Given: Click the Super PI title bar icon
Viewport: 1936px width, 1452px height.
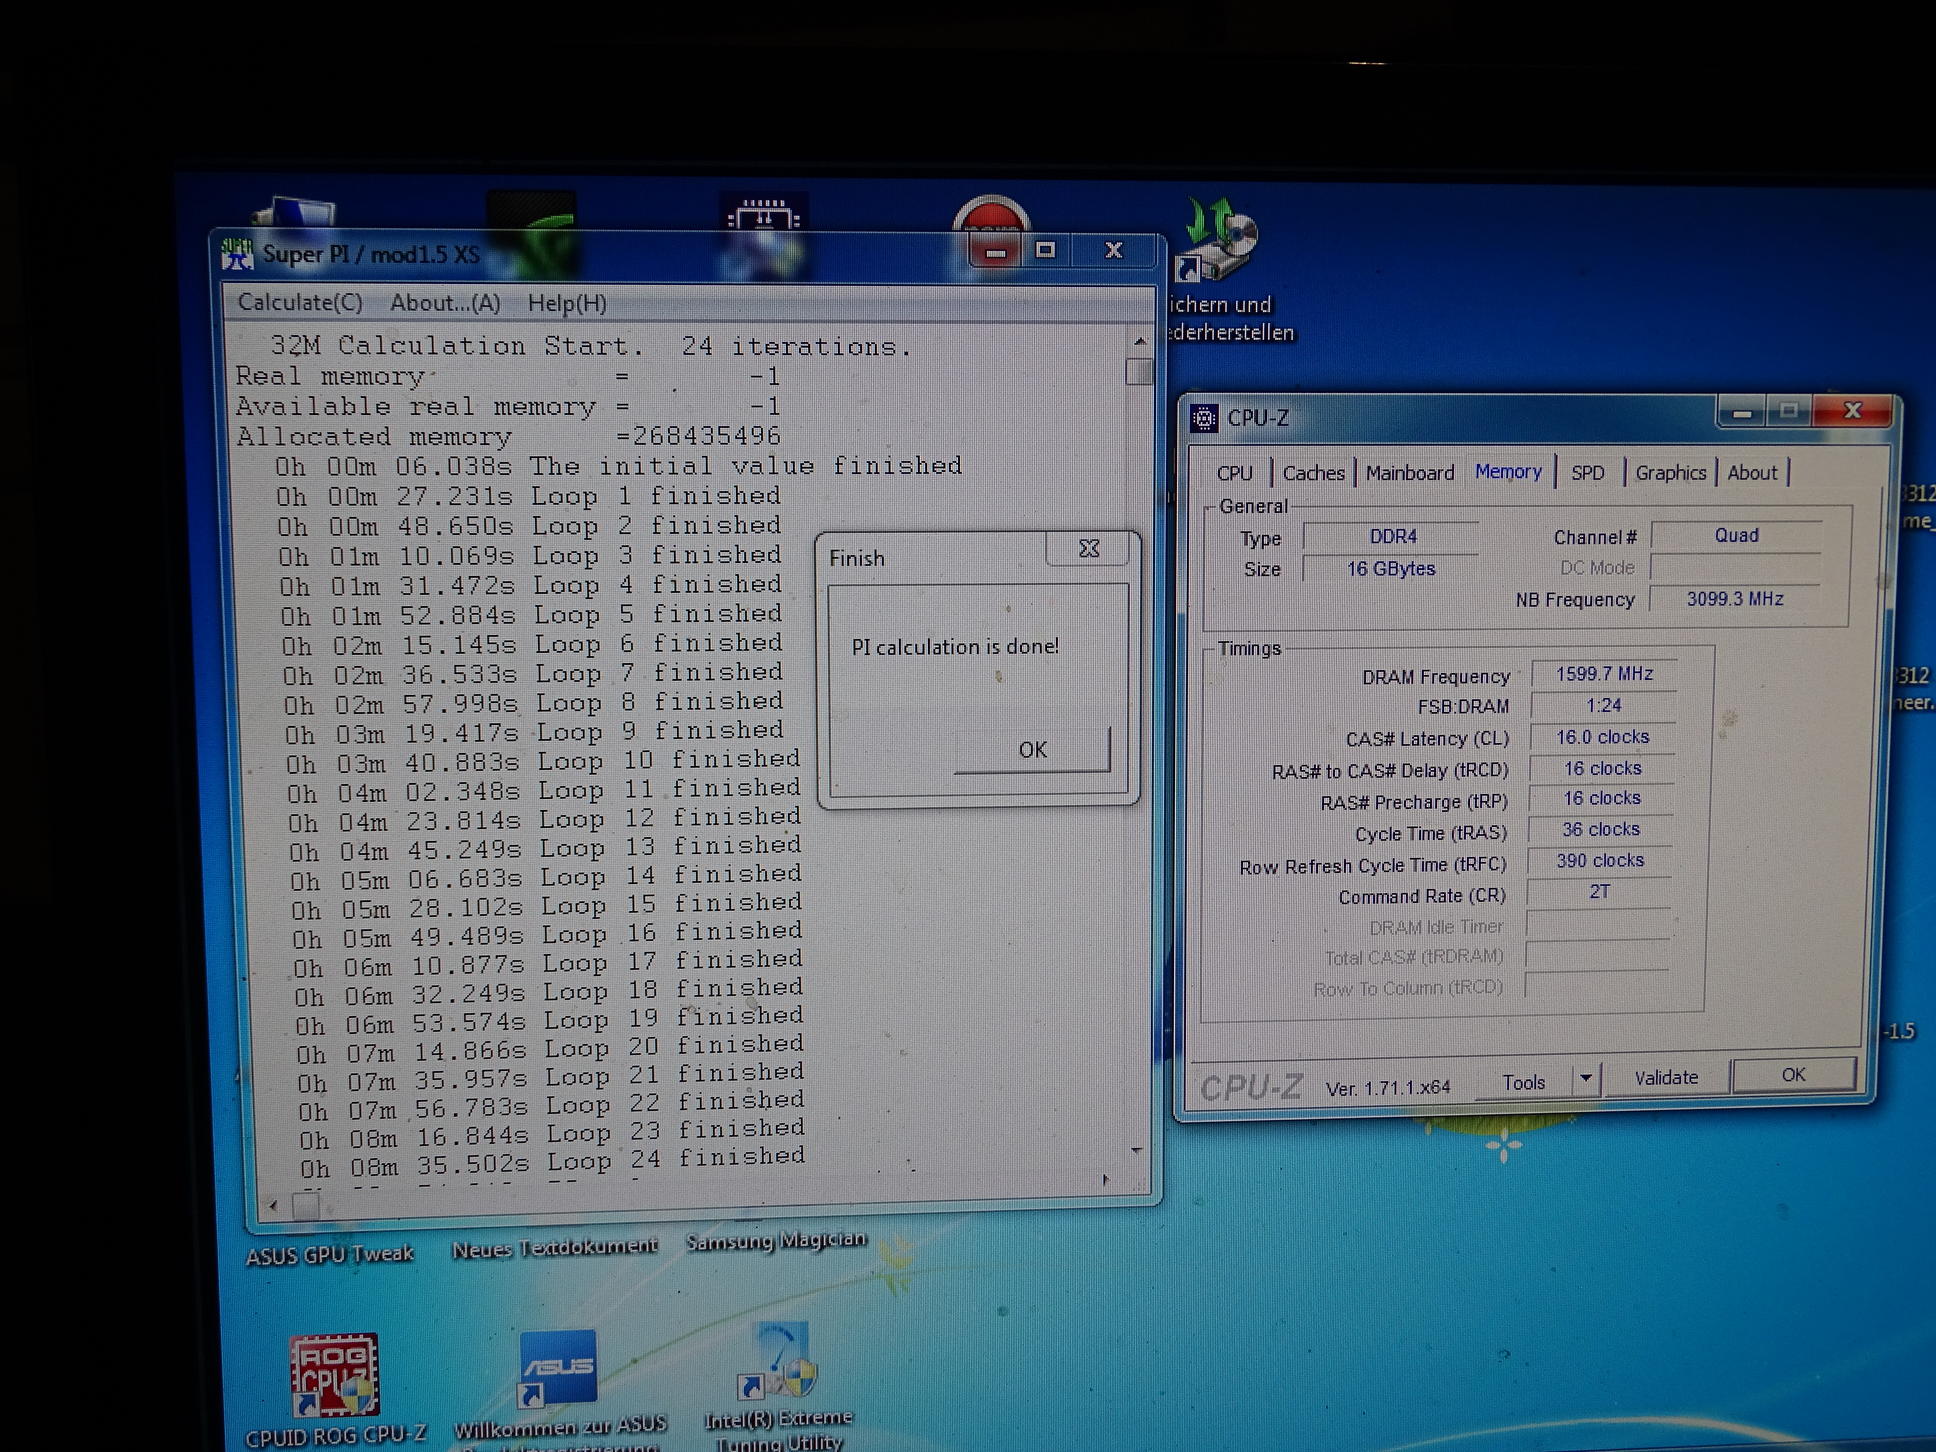Looking at the screenshot, I should (x=237, y=254).
